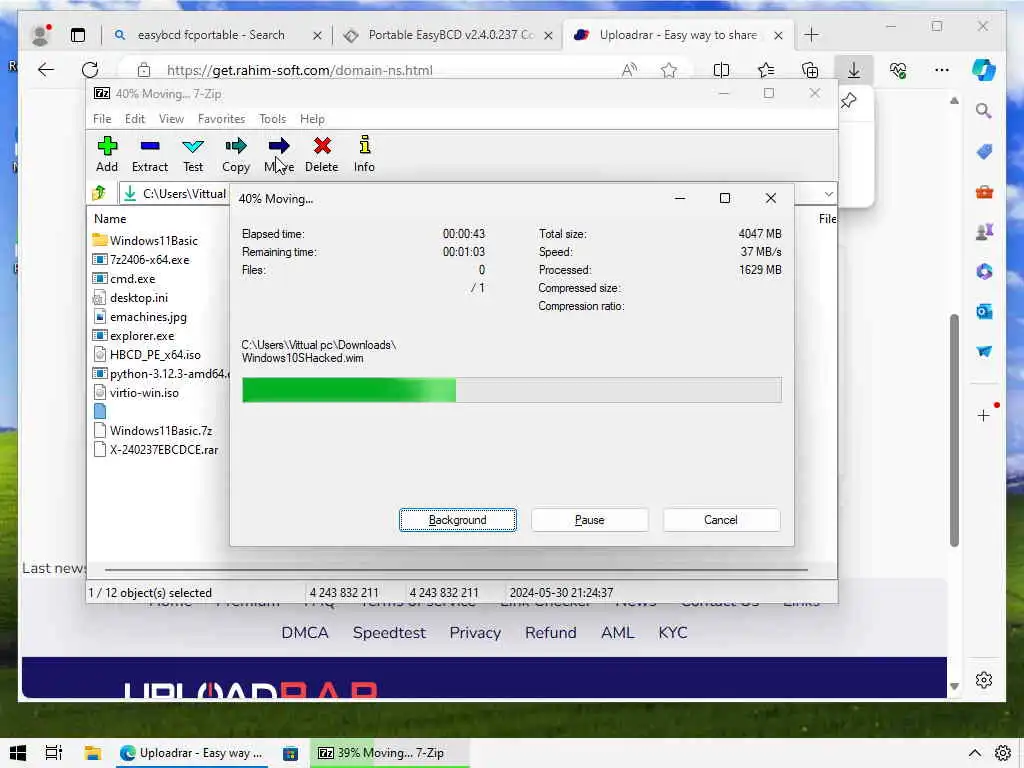
Task: Select HBCD_PE_x64.iso in file list
Action: point(155,355)
